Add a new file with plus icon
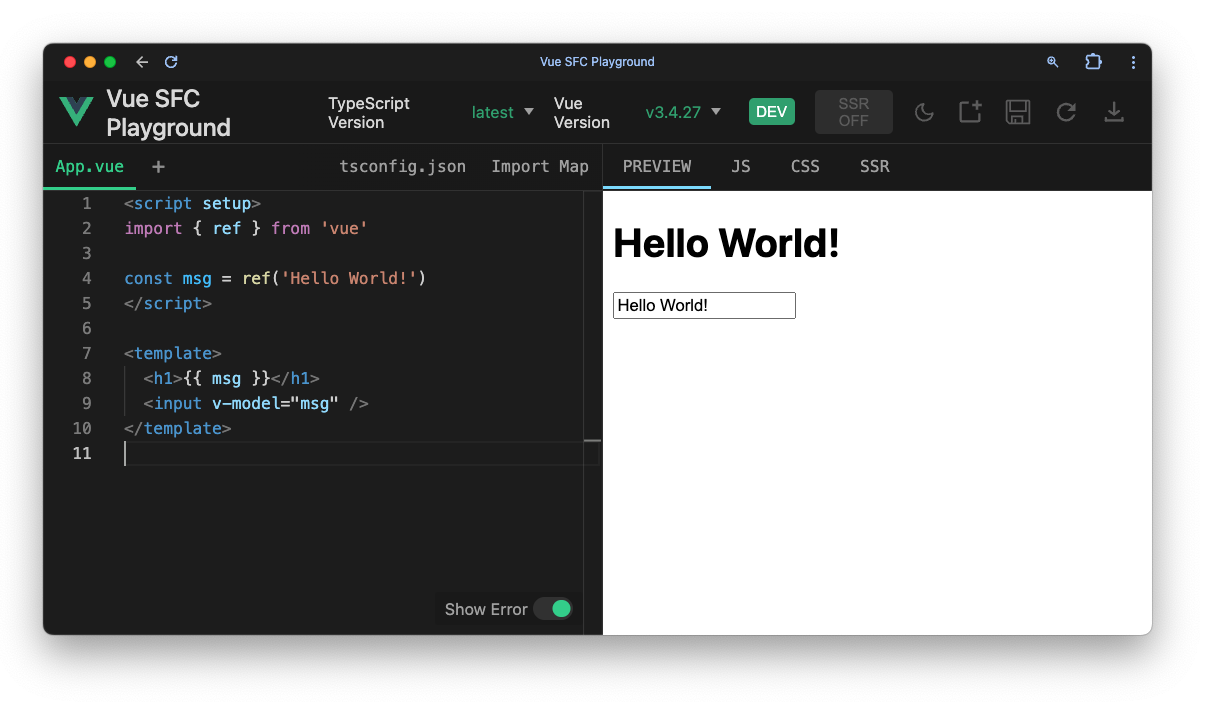The width and height of the screenshot is (1207, 718). click(x=158, y=167)
